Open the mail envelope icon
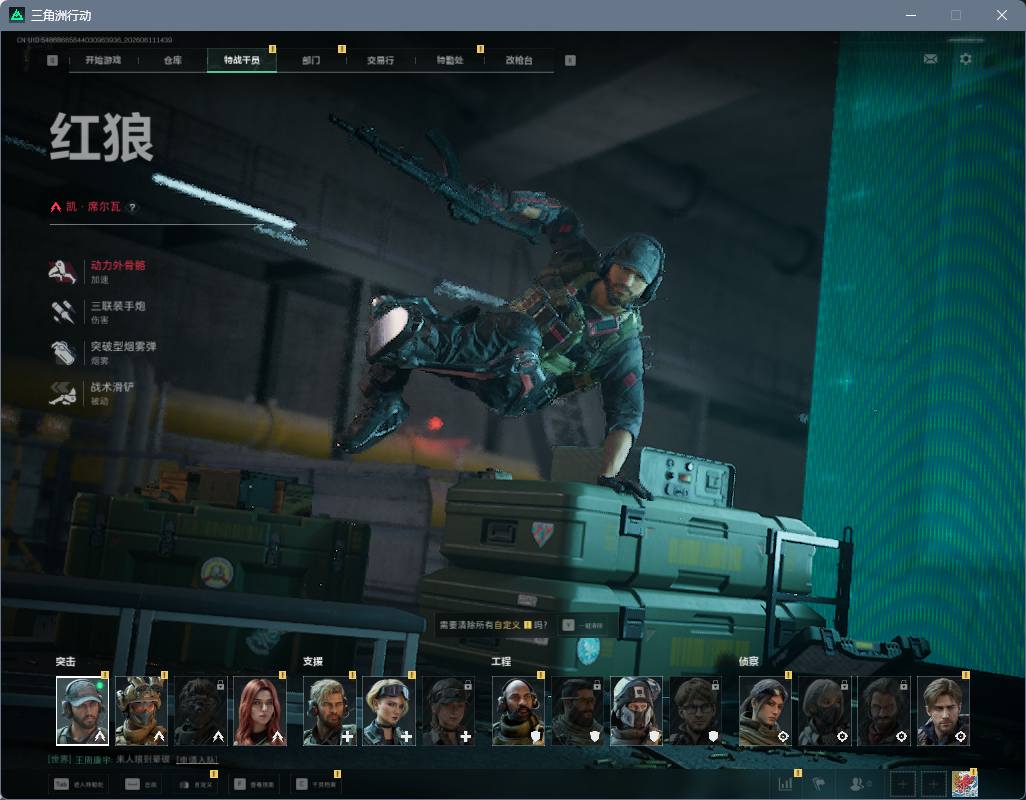The height and width of the screenshot is (800, 1026). tap(930, 60)
